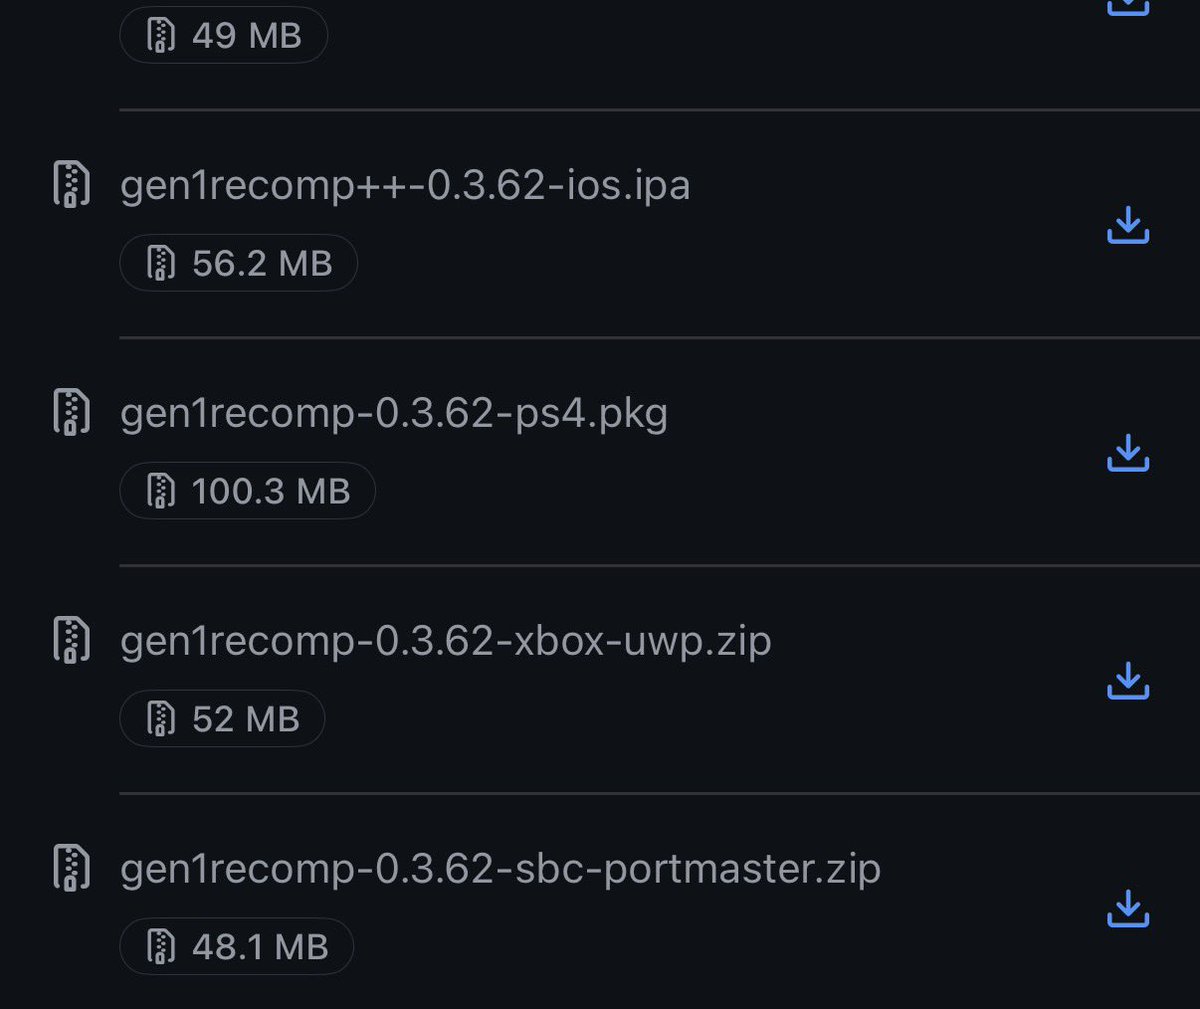Download the sbc-portmaster.zip asset
Viewport: 1200px width, 1009px height.
click(1128, 908)
